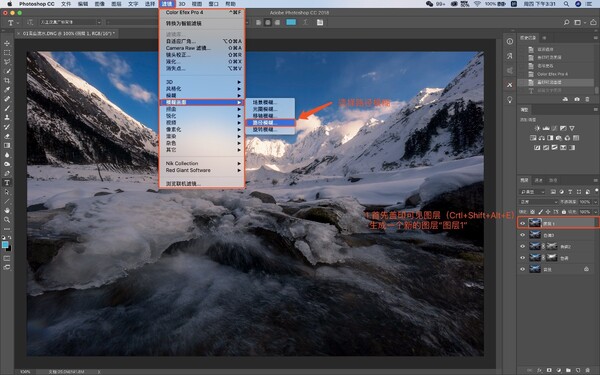This screenshot has width=600, height=375.
Task: Select the Eraser tool
Action: click(7, 136)
